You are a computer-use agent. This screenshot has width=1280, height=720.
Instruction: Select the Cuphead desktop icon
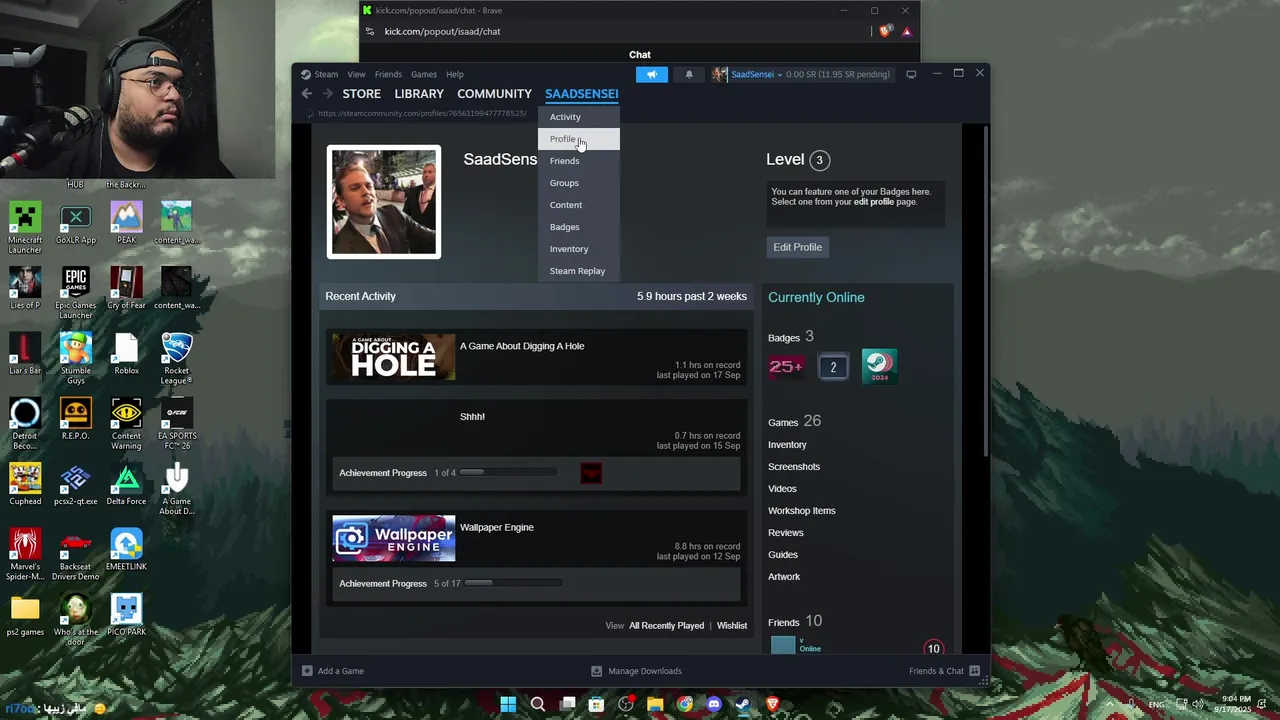coord(25,484)
